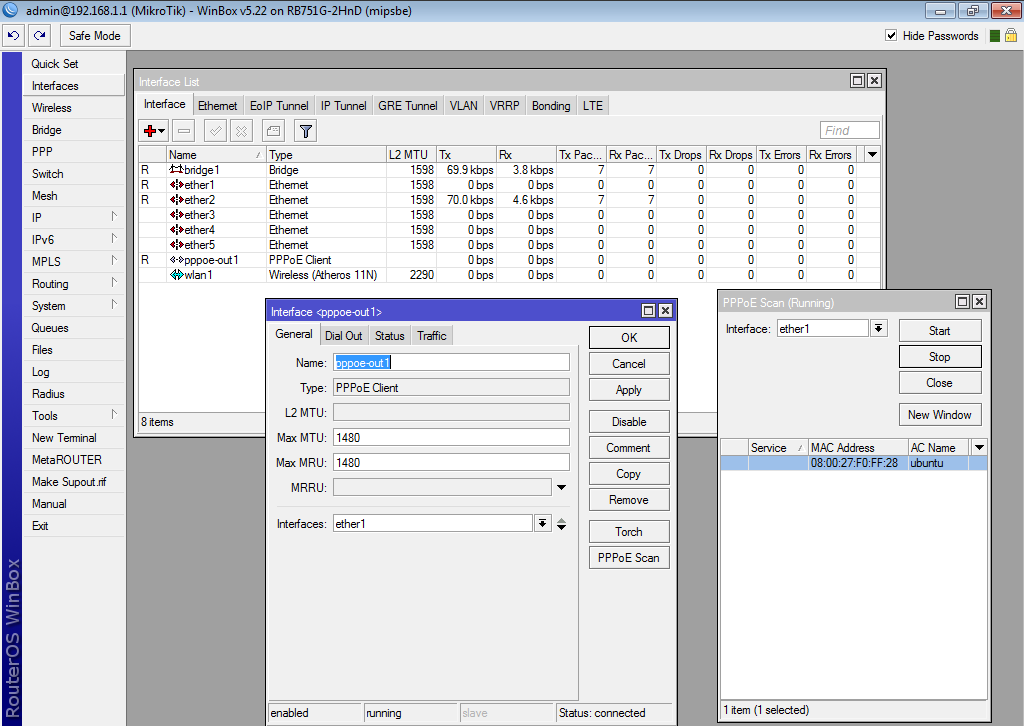Open the PPP menu
Screen dimensions: 1024x726
[x=74, y=151]
